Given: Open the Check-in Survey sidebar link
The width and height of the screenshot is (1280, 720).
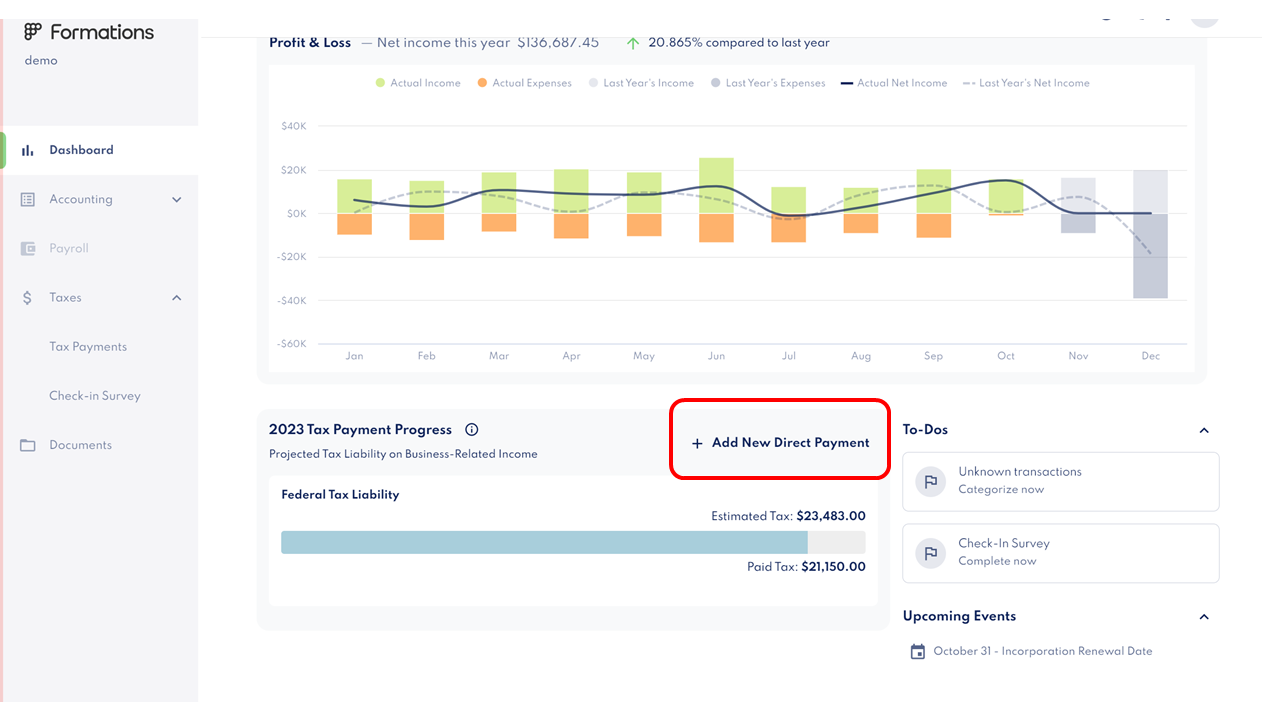Looking at the screenshot, I should coord(95,395).
